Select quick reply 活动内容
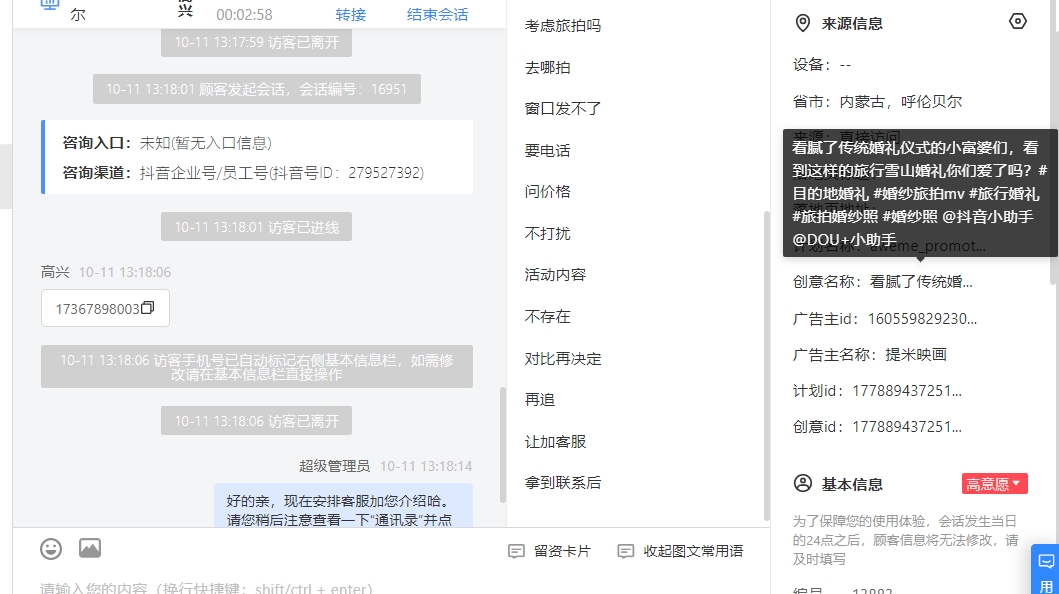Viewport: 1059px width, 594px height. [555, 275]
